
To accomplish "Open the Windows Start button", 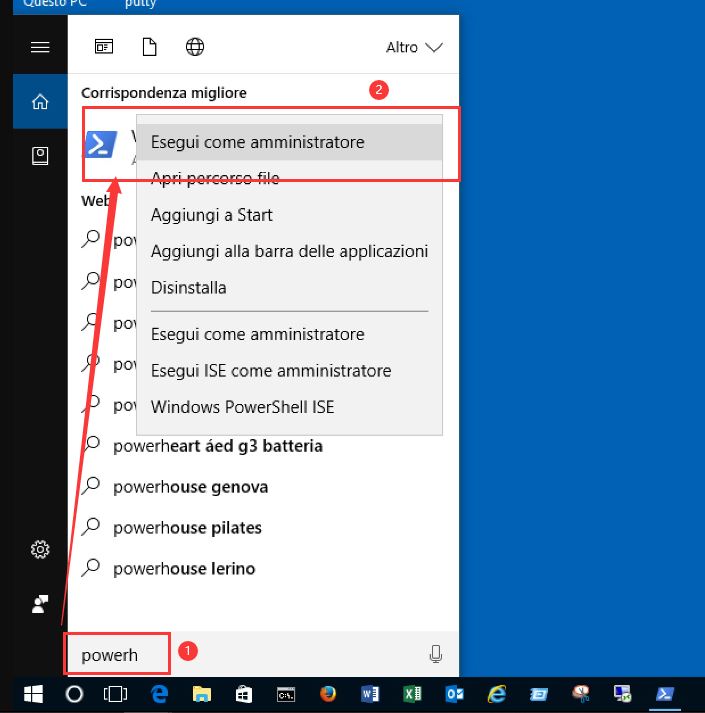I will (x=33, y=694).
